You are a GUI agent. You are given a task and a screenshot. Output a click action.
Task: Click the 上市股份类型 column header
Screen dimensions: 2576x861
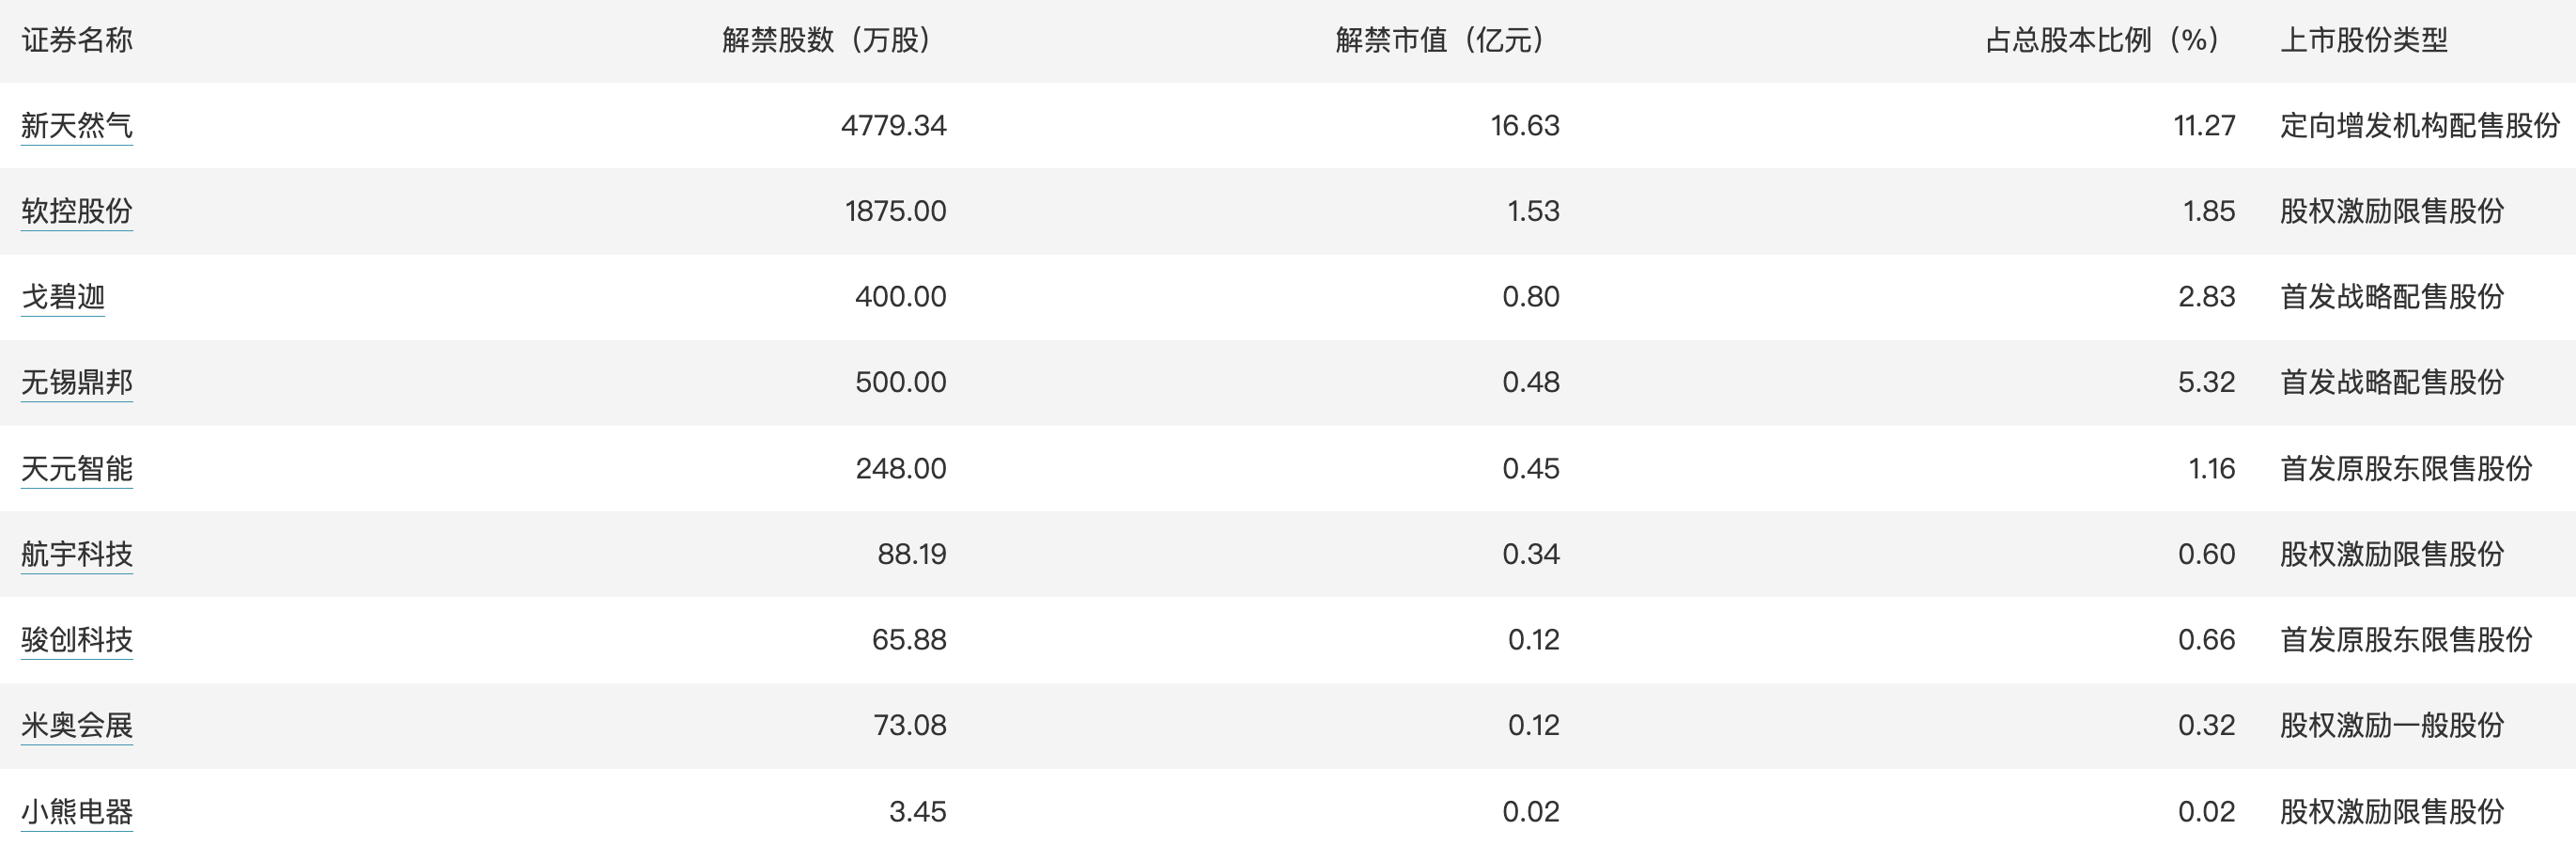(x=2364, y=40)
